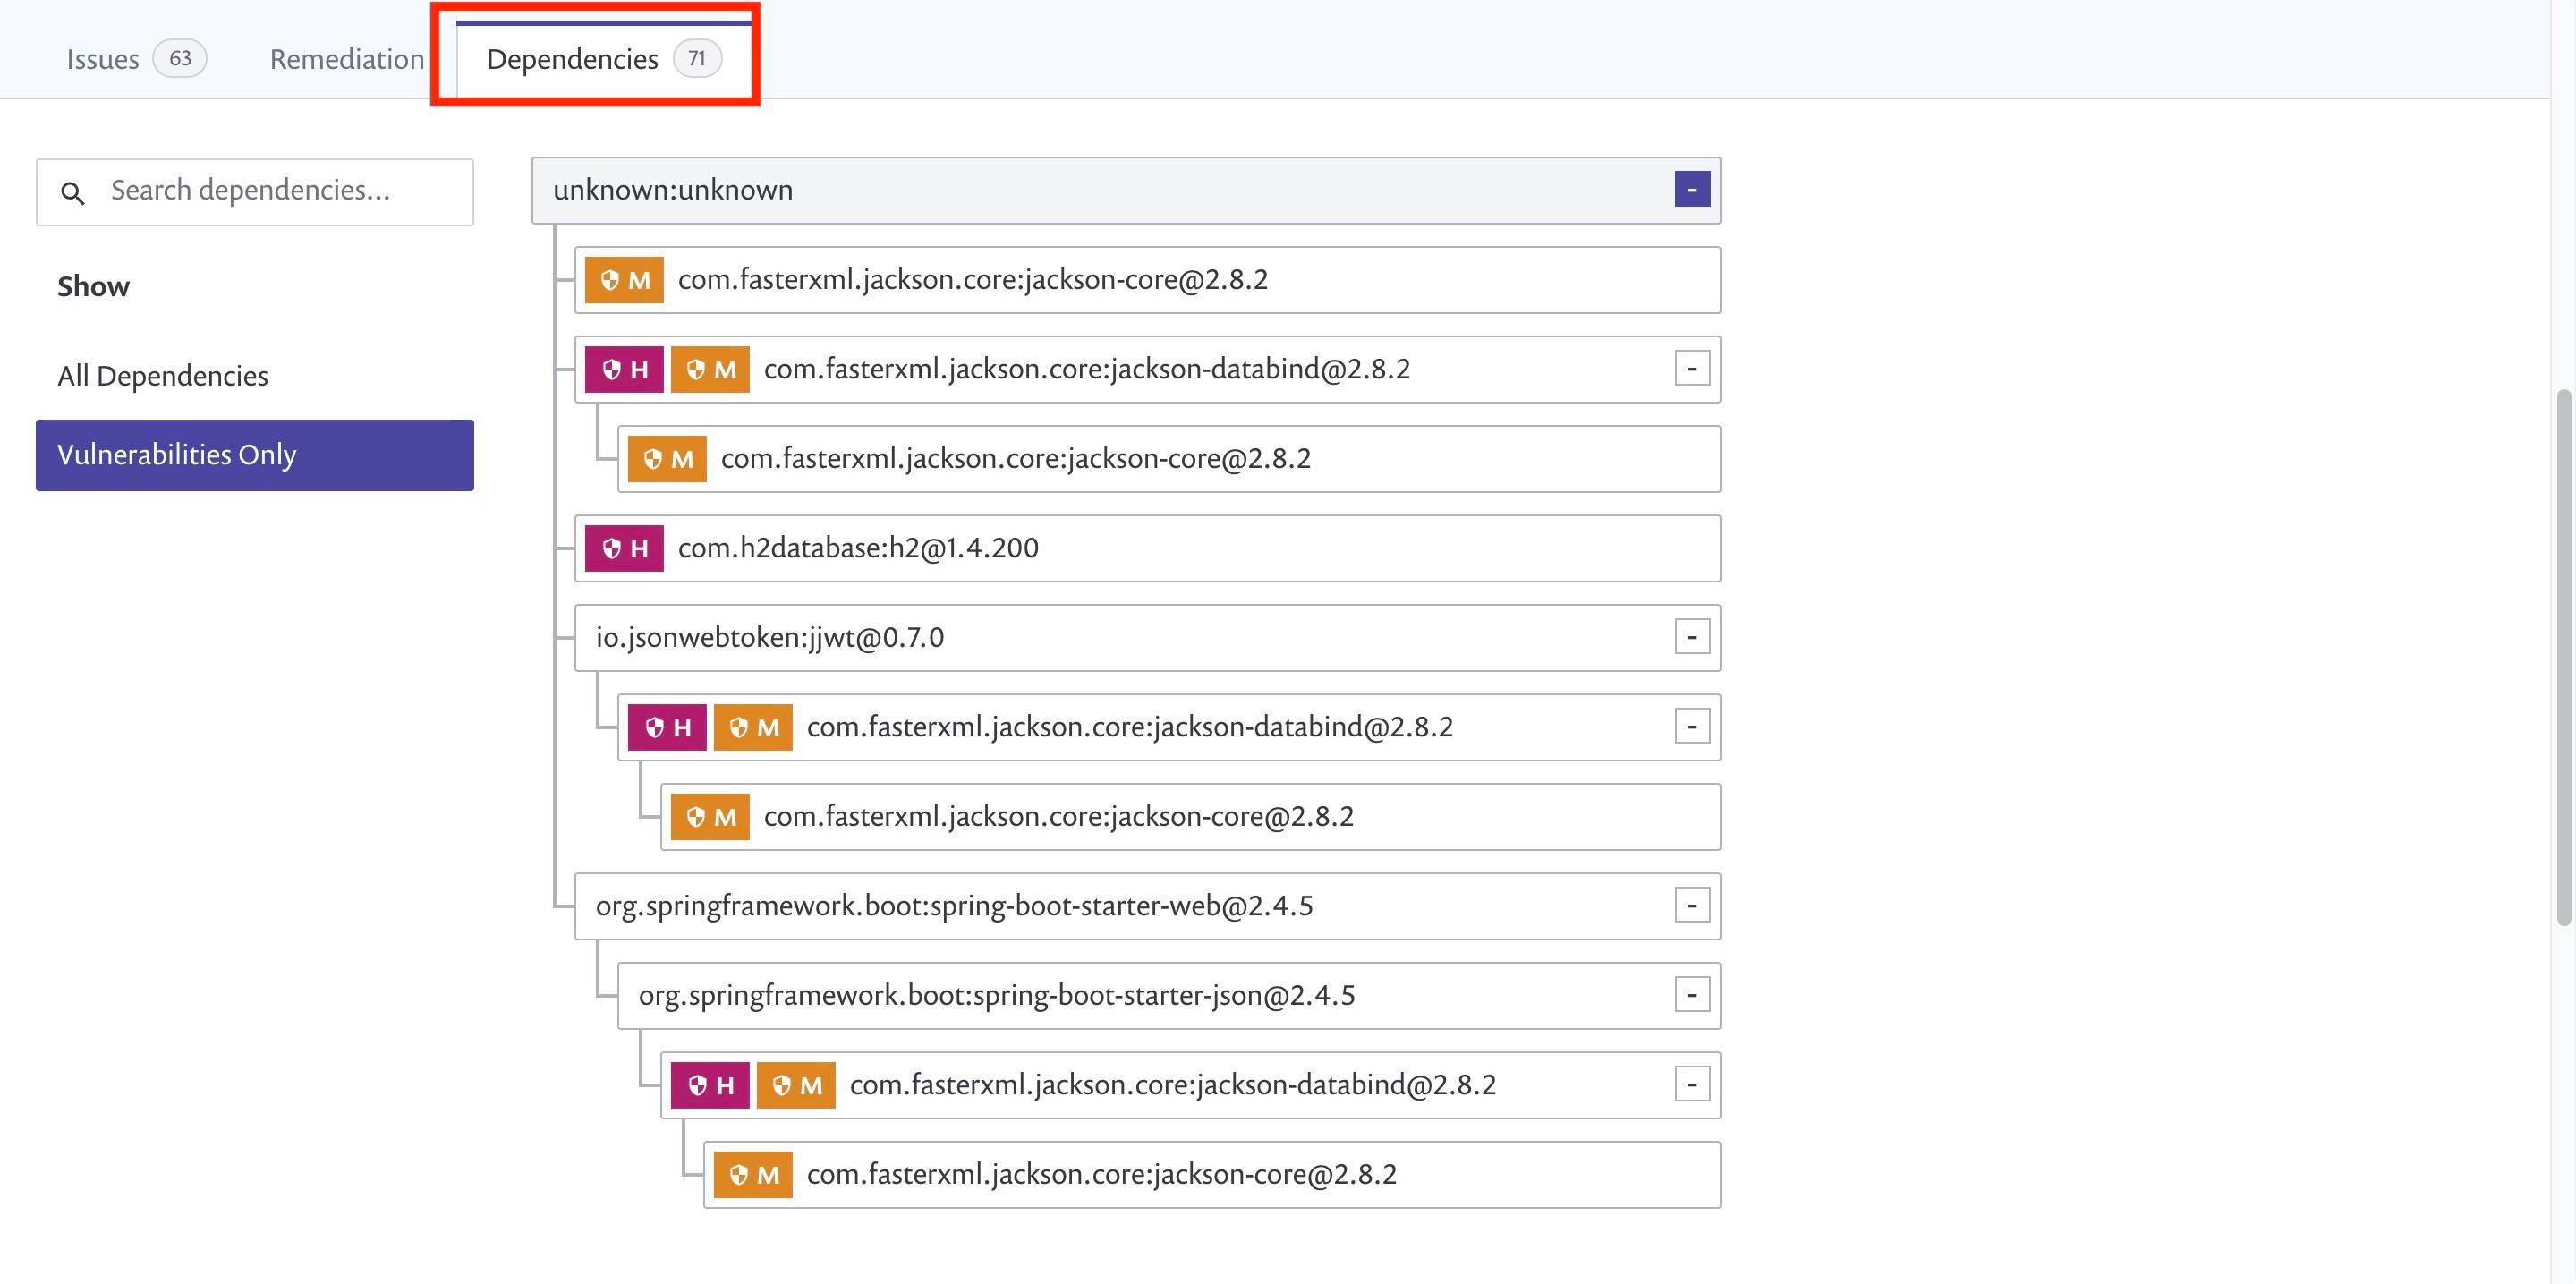This screenshot has height=1284, width=2576.
Task: Select jackson-databind text under spring-boot-starter-json
Action: click(x=1173, y=1085)
